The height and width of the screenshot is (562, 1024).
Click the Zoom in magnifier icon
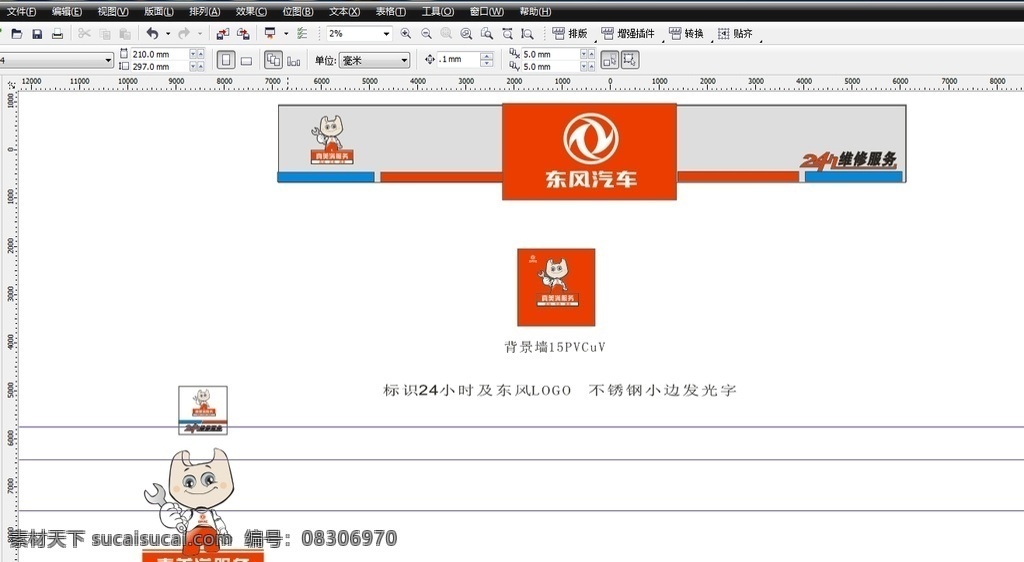coord(406,34)
